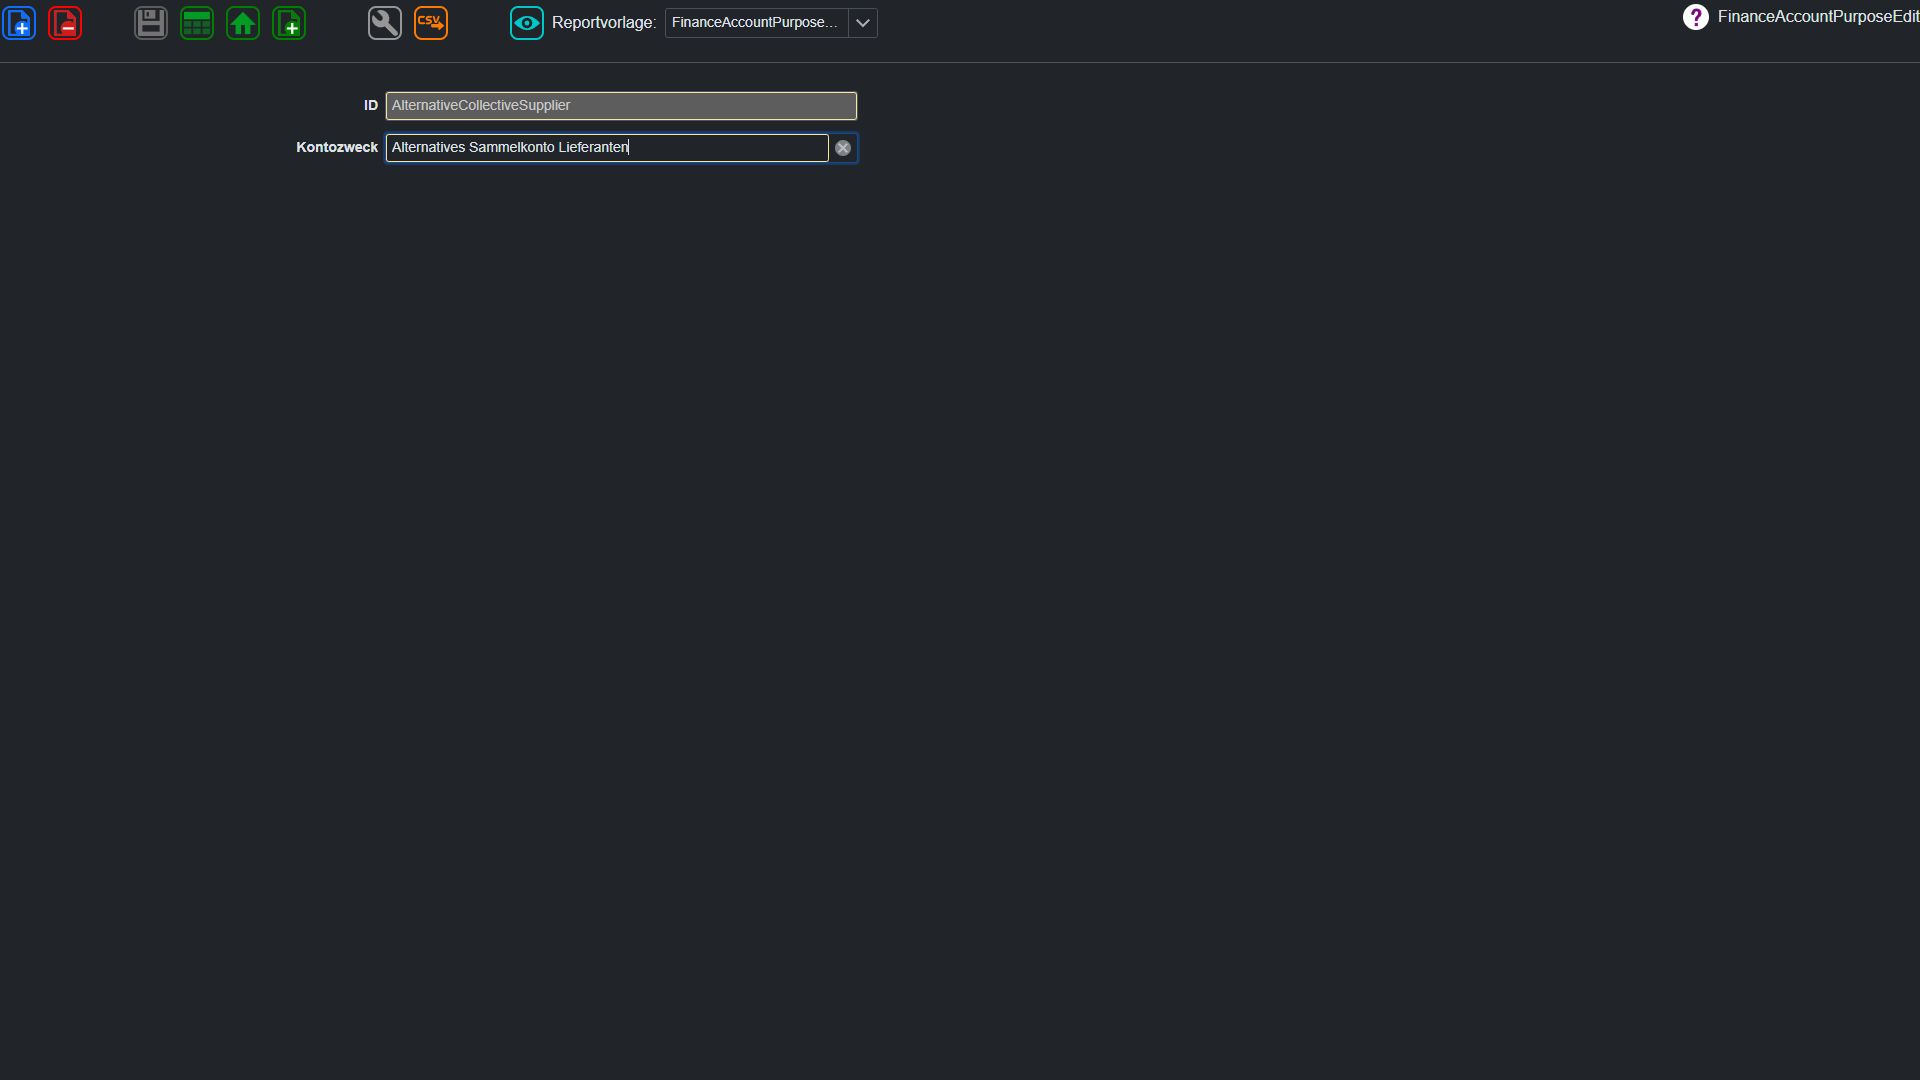
Task: Focus the Kontozweck text input field
Action: coord(607,148)
